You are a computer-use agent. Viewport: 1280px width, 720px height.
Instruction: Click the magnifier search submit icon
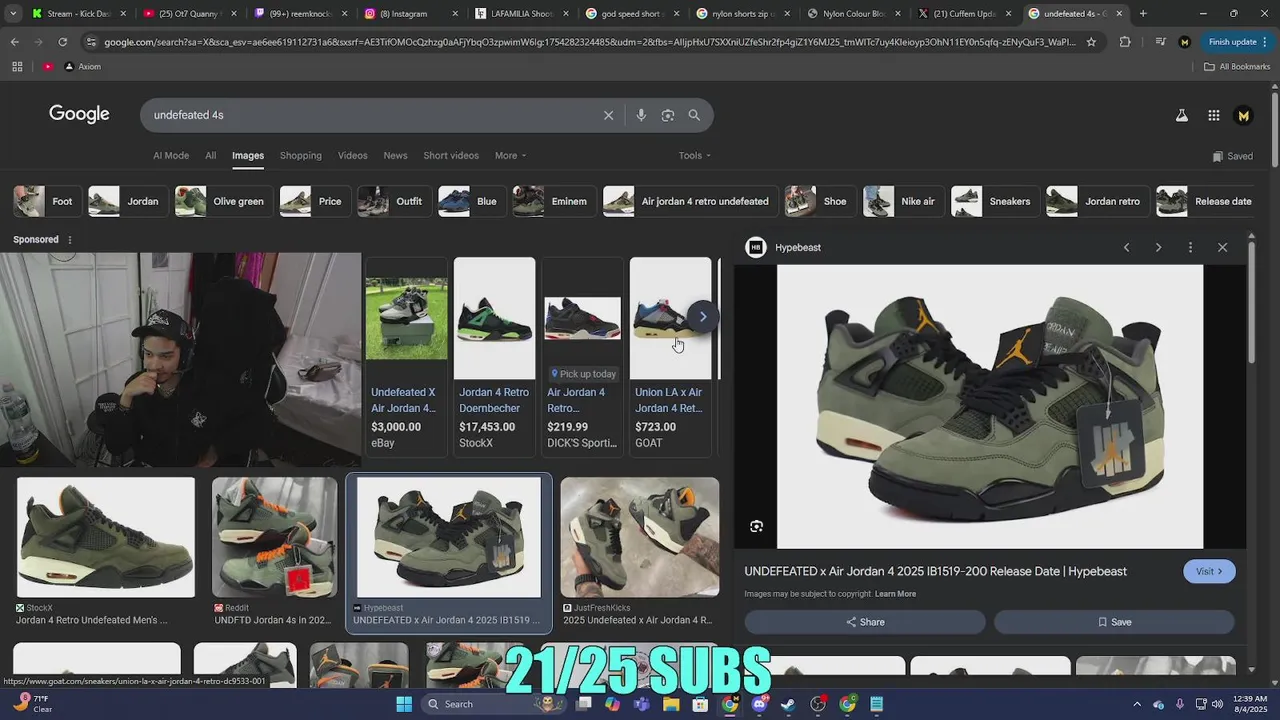tap(694, 115)
